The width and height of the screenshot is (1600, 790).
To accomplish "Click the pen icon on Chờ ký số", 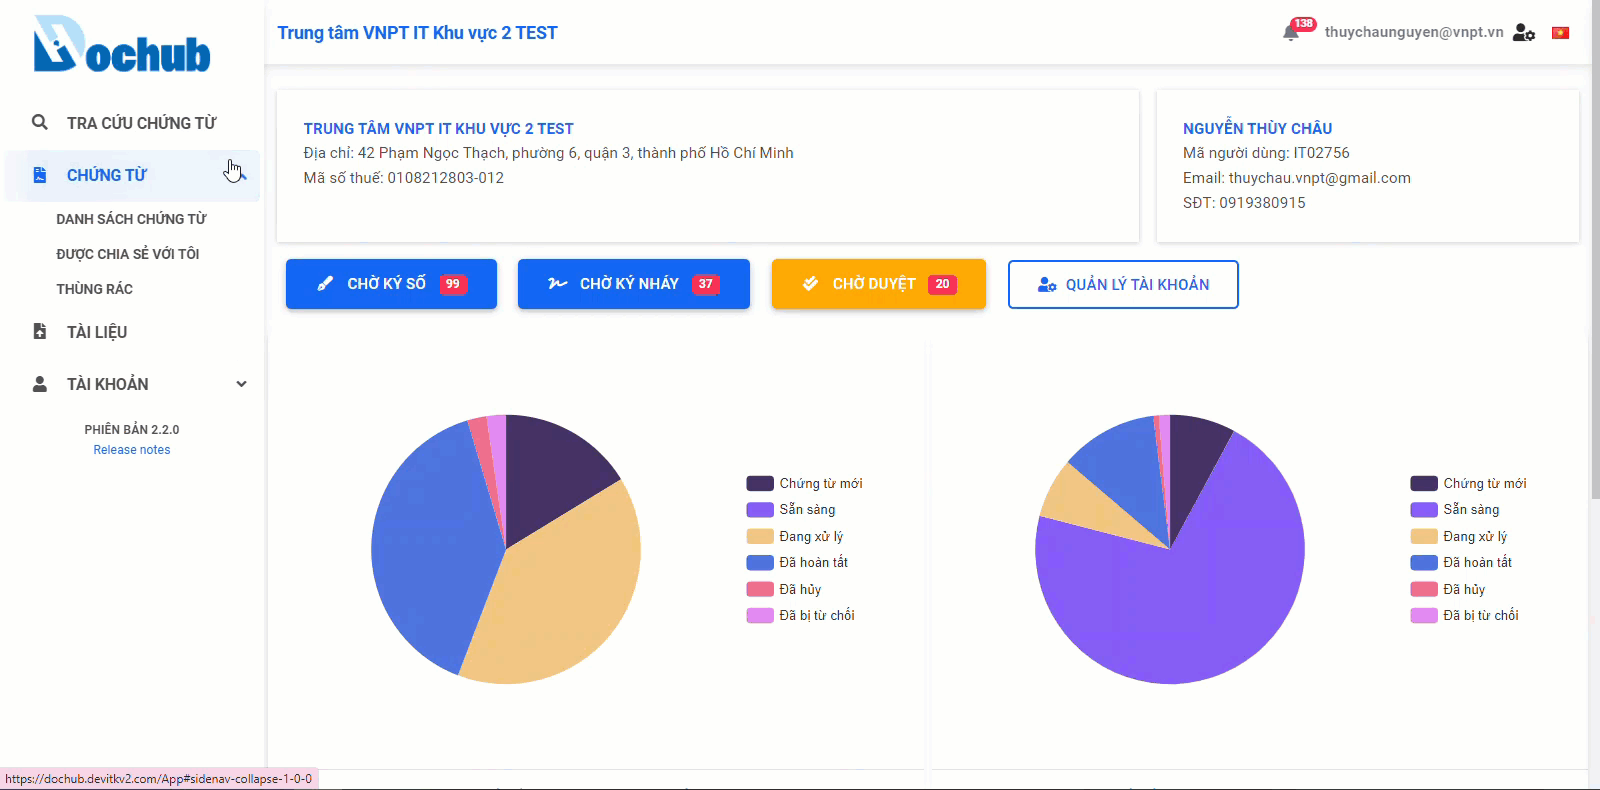I will click(325, 284).
